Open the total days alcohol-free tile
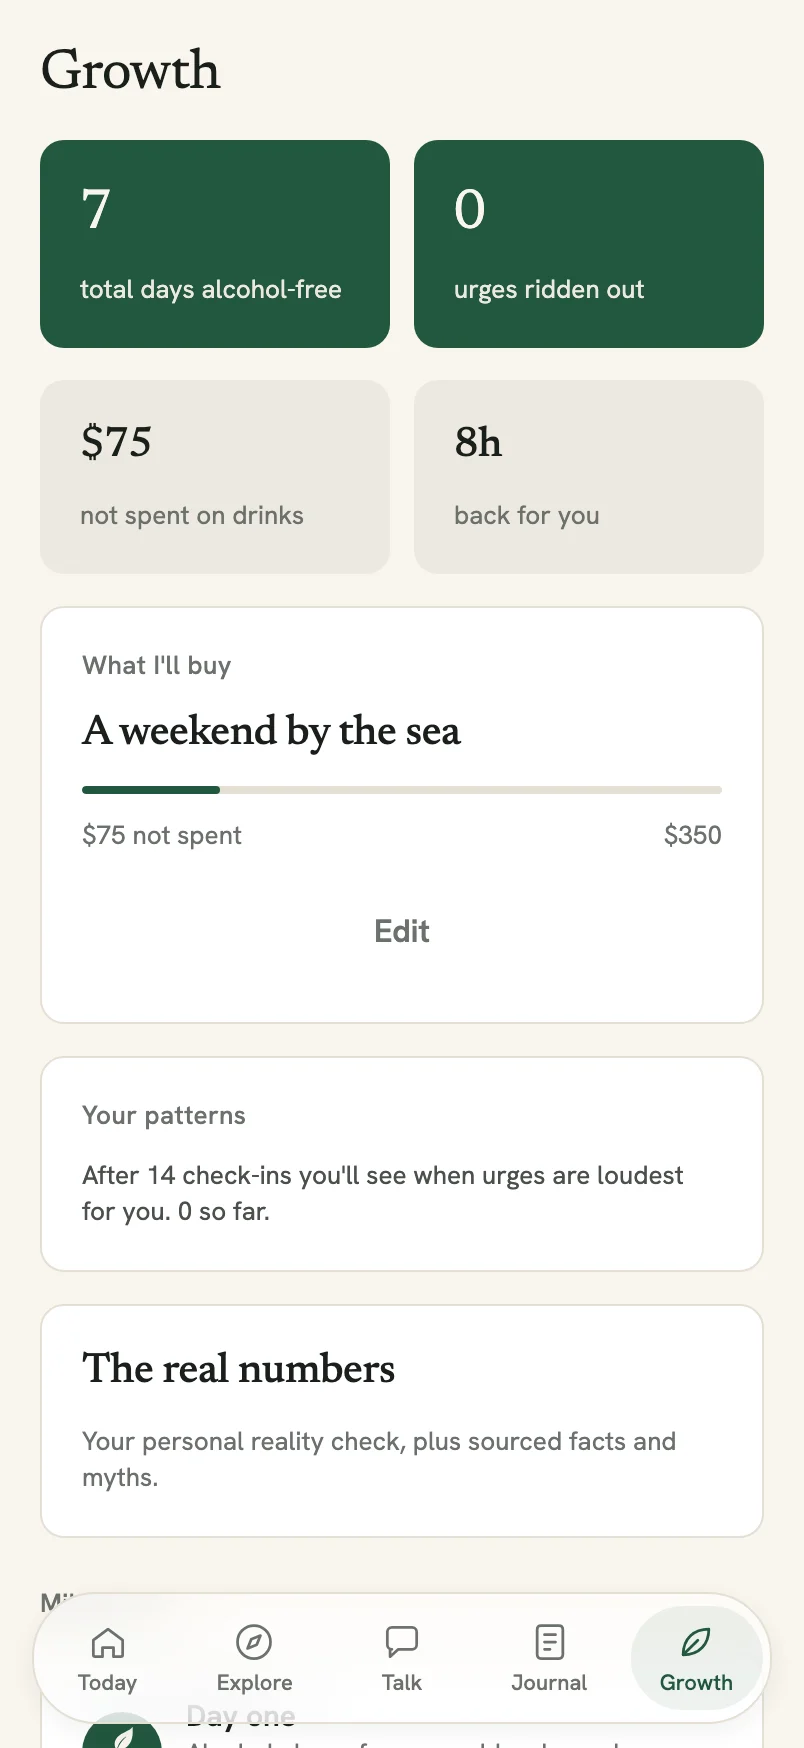The image size is (804, 1748). pyautogui.click(x=215, y=244)
